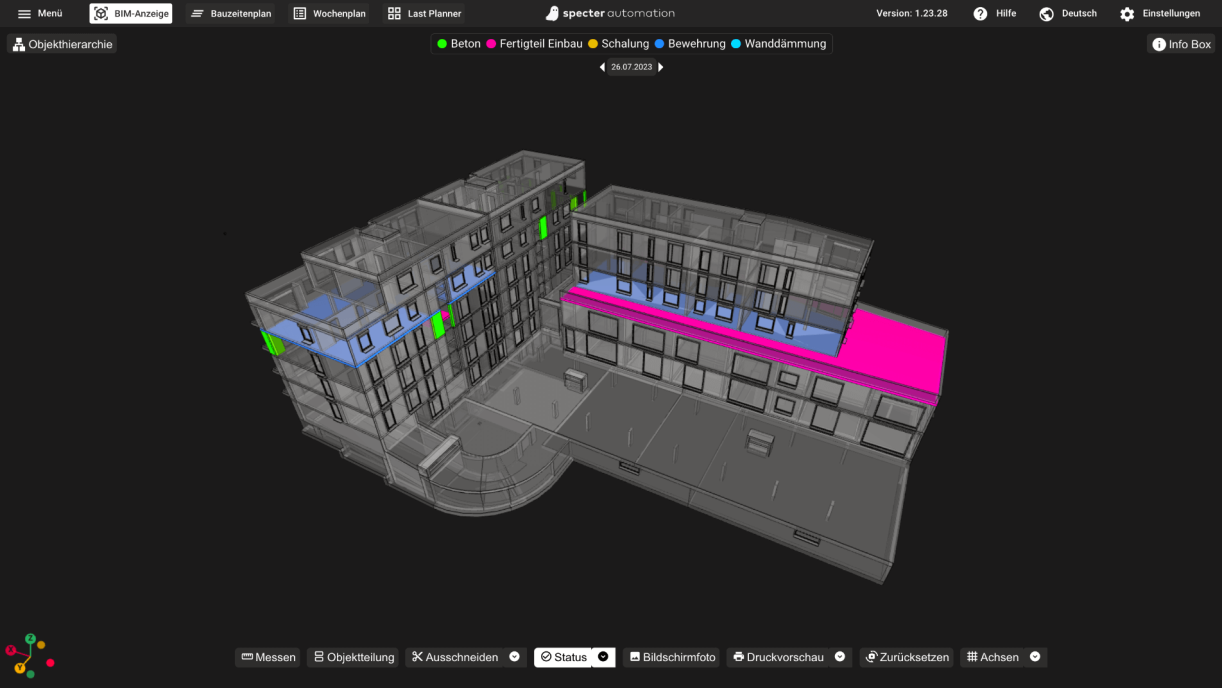Open Einstellungen settings

1159,14
